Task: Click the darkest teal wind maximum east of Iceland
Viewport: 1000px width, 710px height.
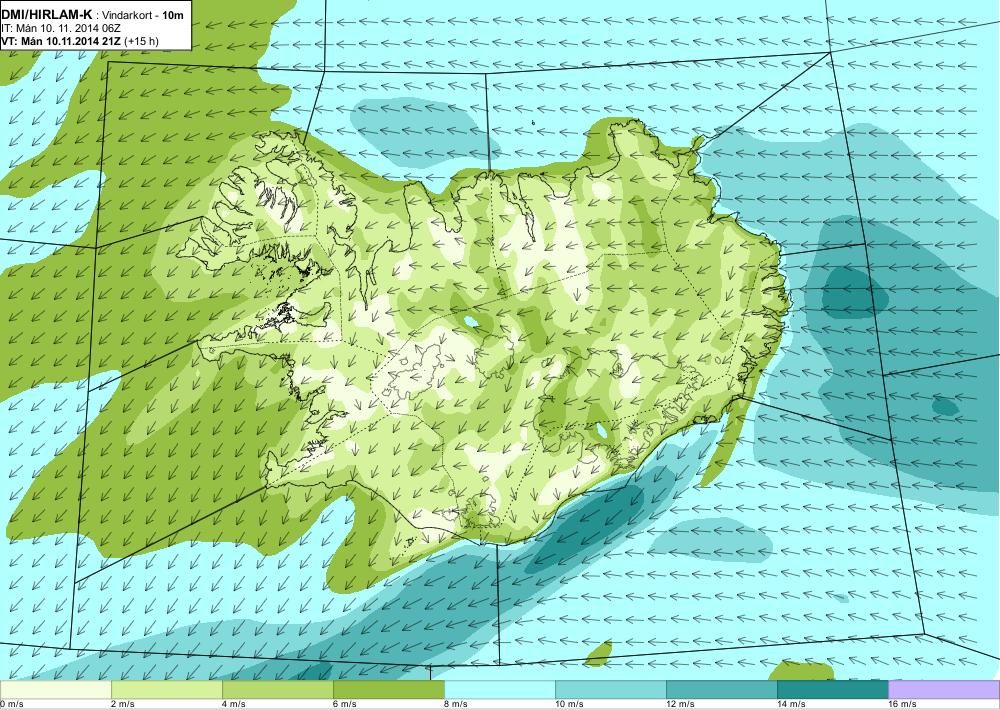Action: (855, 293)
